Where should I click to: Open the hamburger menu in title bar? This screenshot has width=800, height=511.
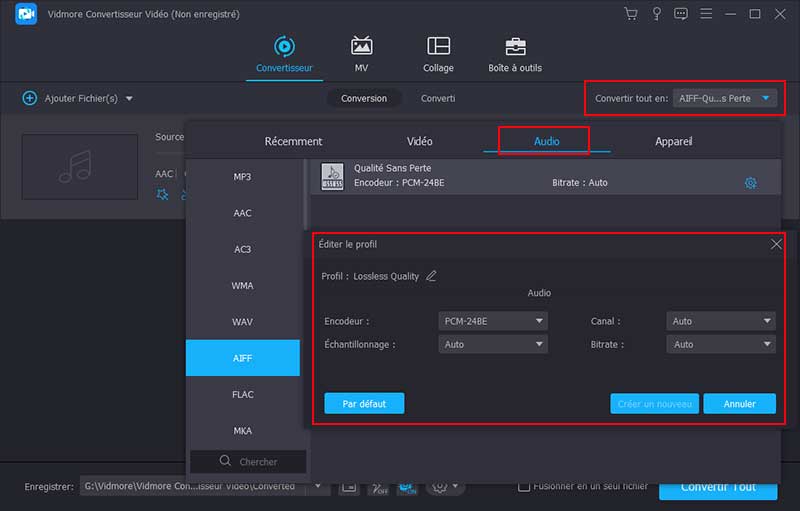pos(706,14)
